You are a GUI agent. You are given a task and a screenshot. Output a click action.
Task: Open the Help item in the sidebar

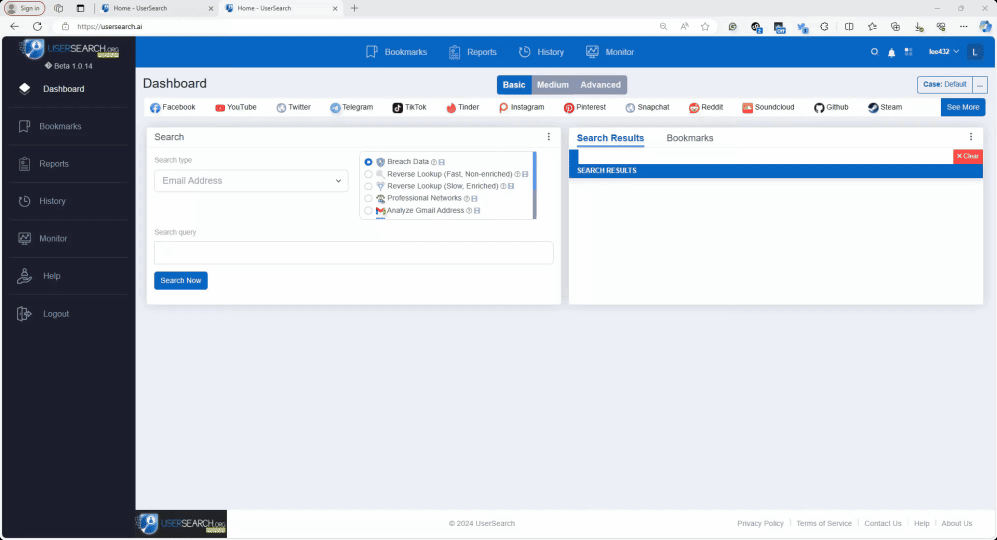(x=51, y=276)
